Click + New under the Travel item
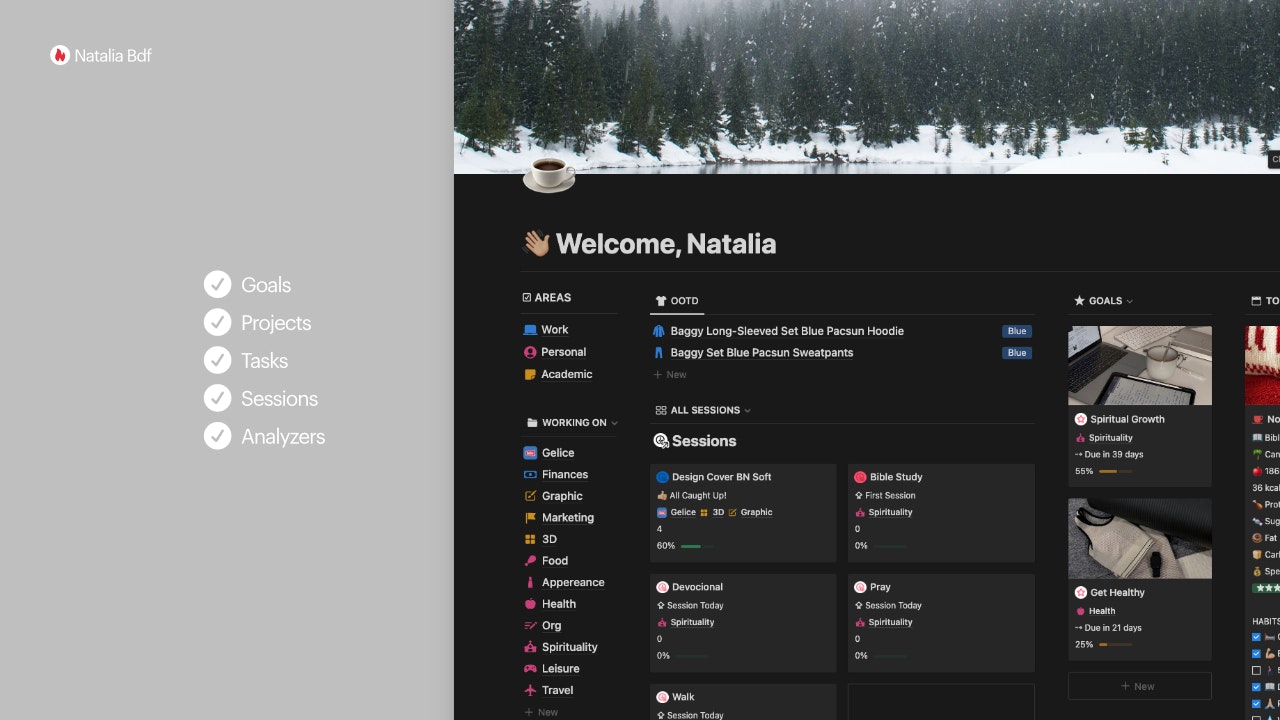This screenshot has width=1280, height=720. 541,712
